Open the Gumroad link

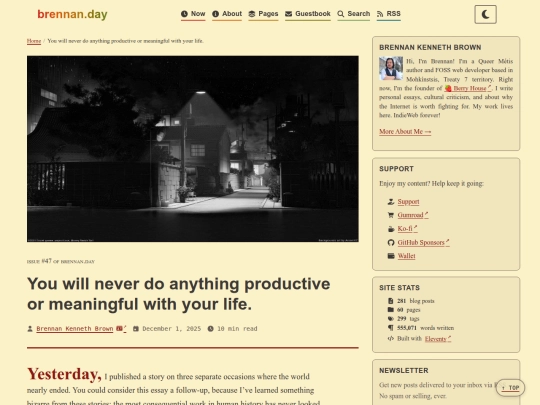pyautogui.click(x=413, y=215)
